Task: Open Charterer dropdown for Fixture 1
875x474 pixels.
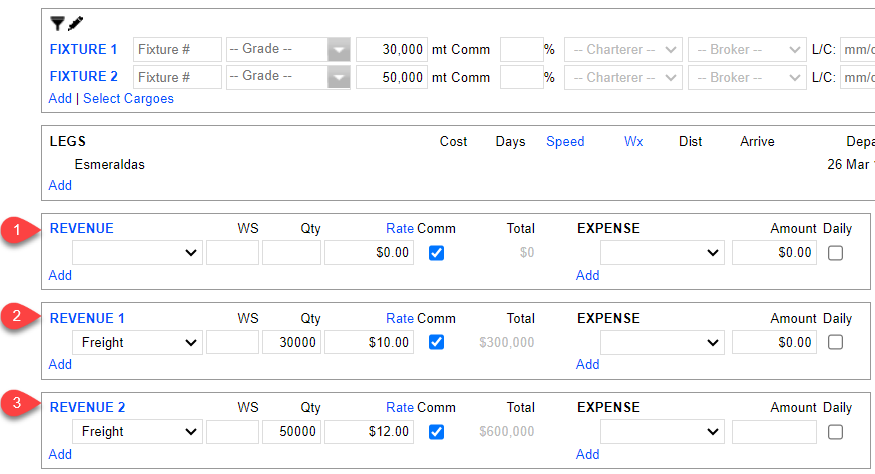Action: [x=623, y=49]
